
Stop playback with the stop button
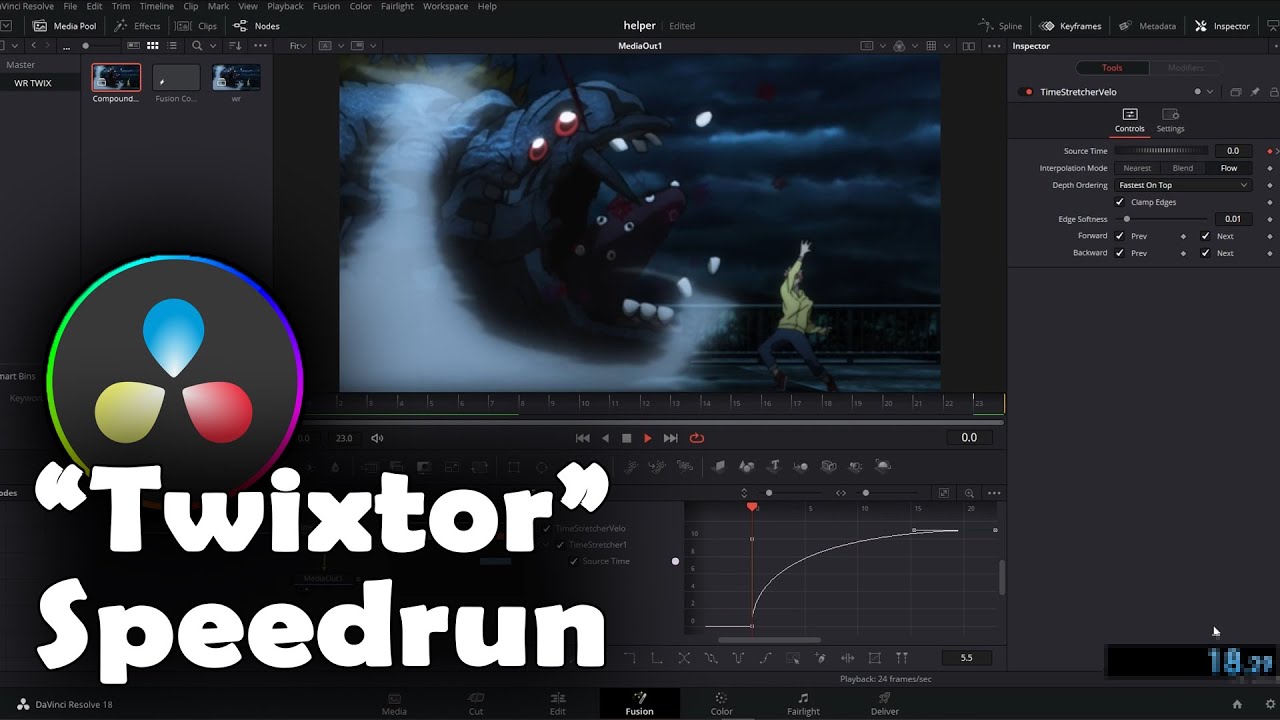627,438
